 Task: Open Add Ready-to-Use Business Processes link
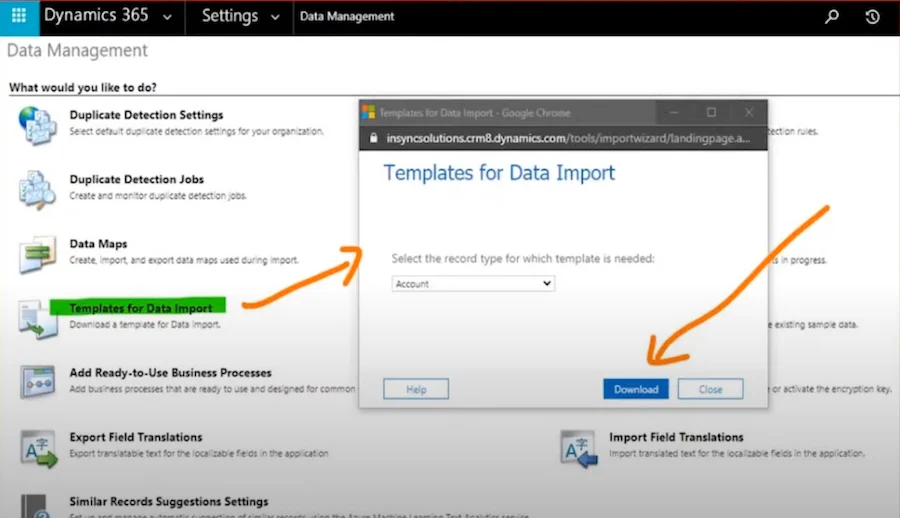(x=170, y=373)
